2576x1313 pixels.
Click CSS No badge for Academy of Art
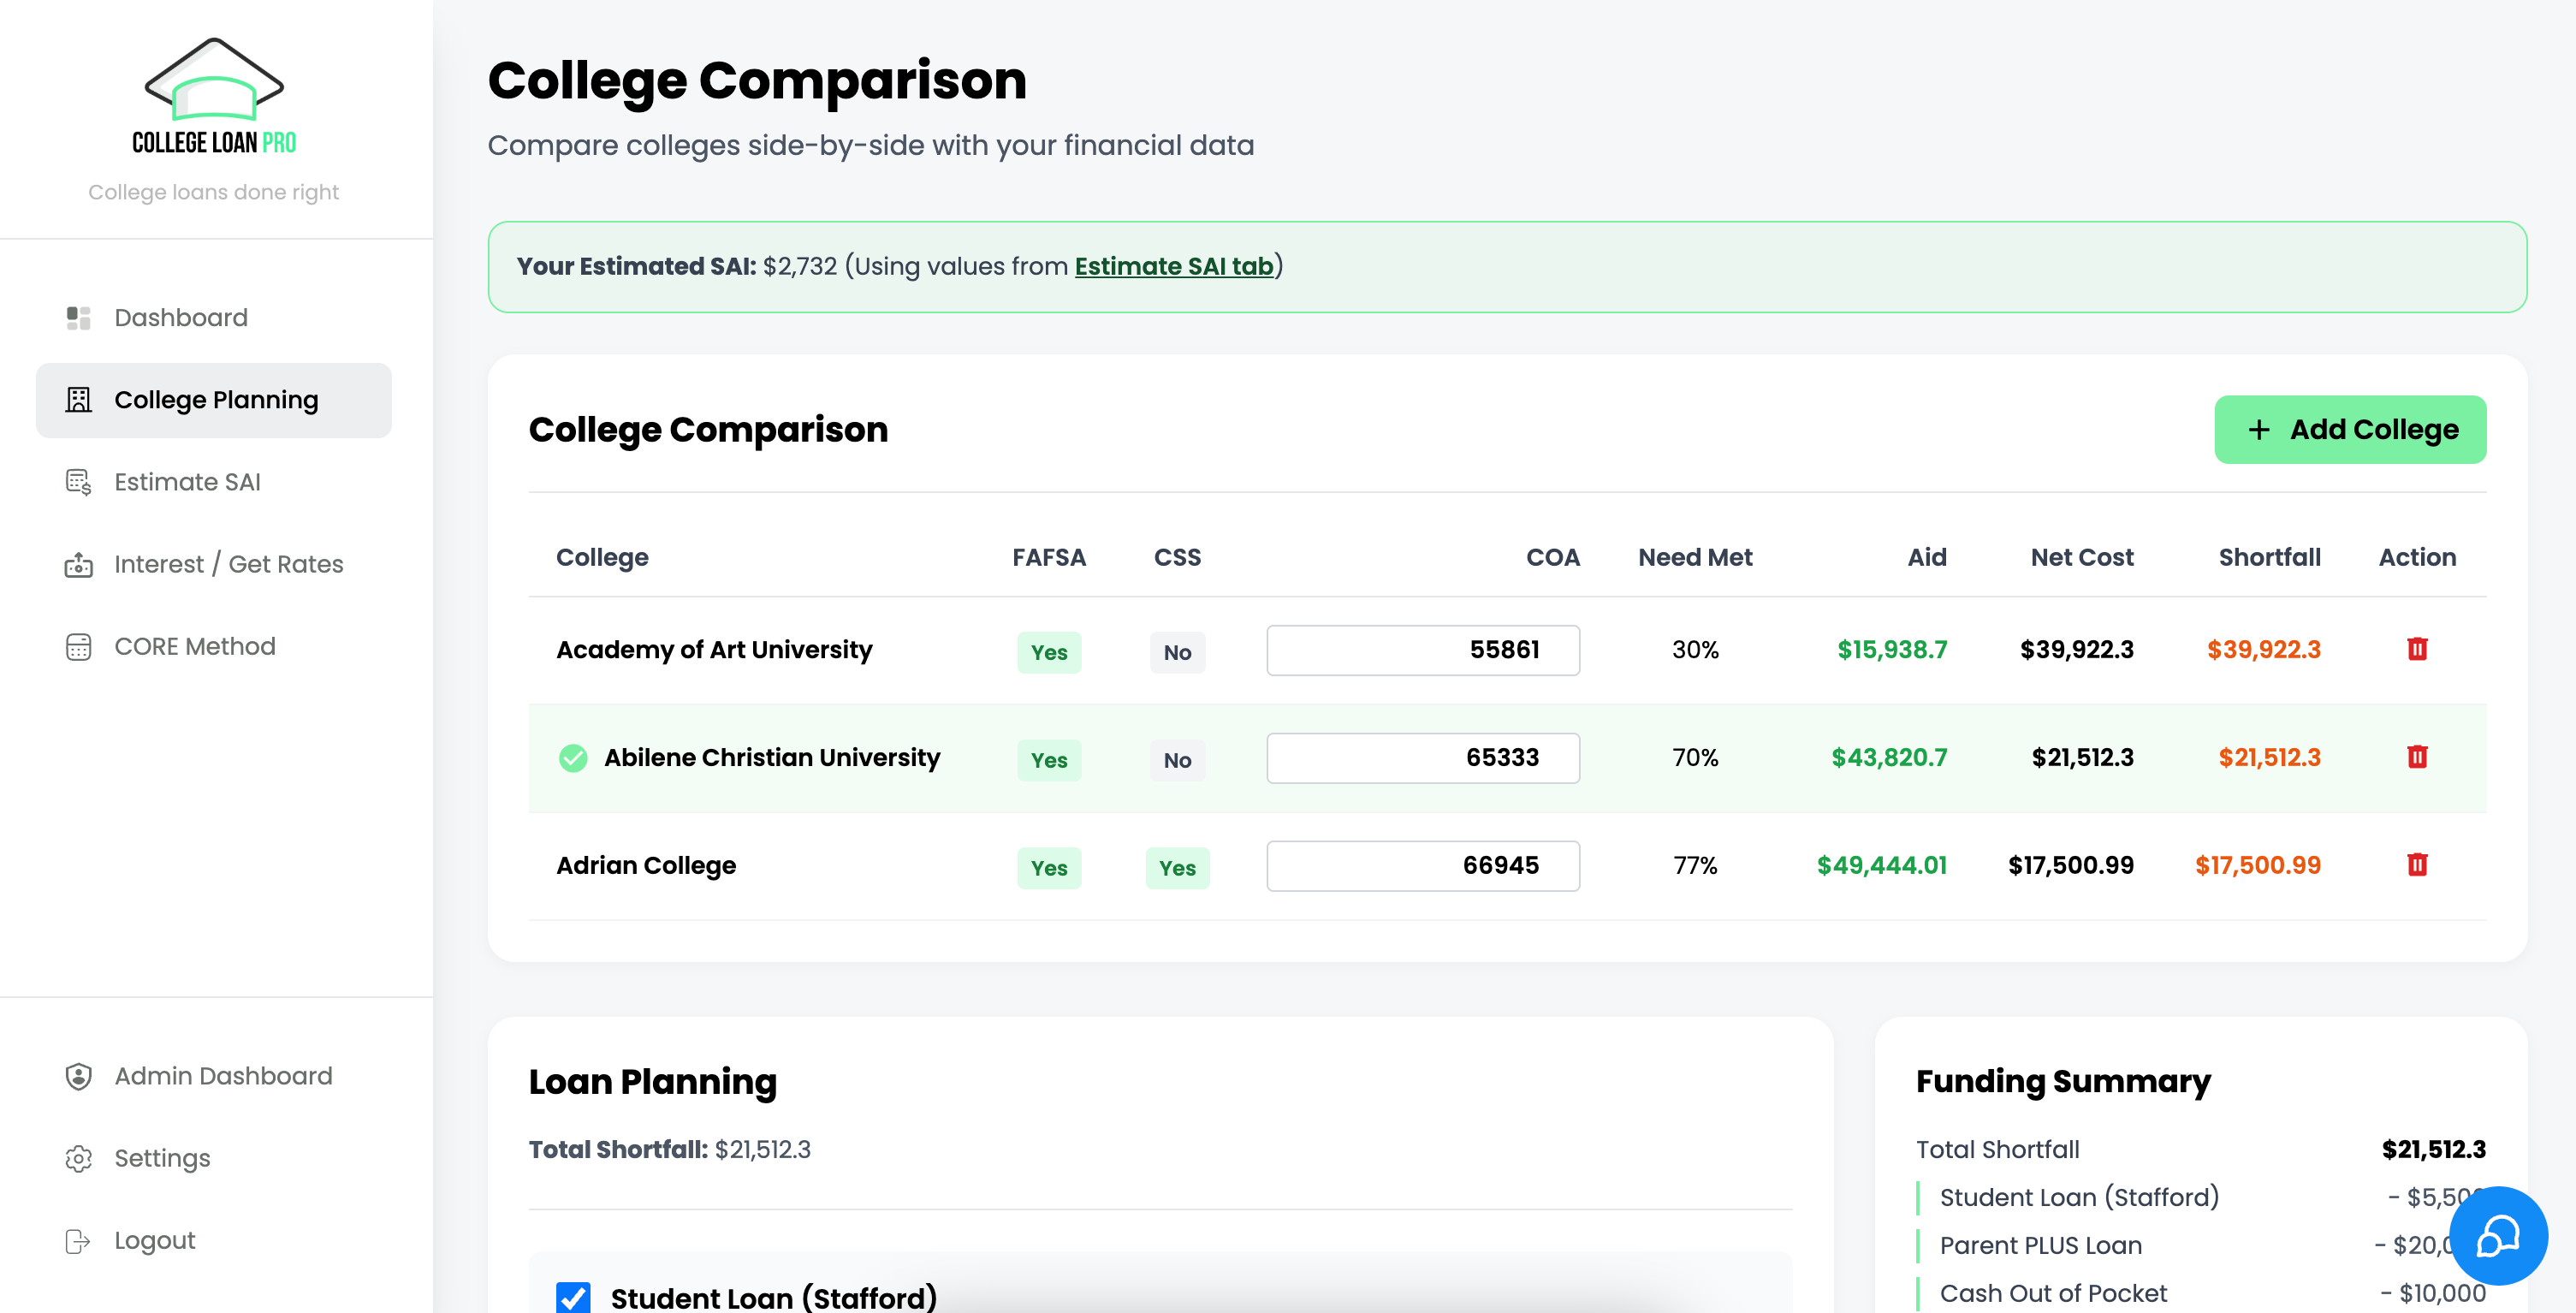pos(1177,652)
